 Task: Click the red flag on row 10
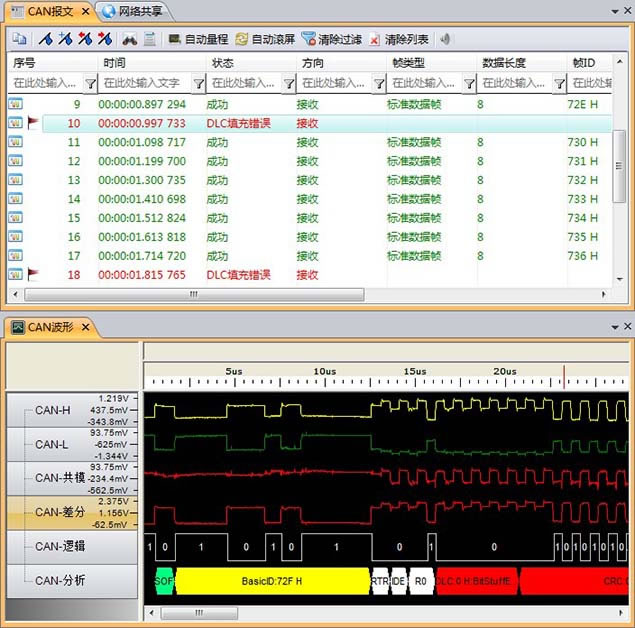coord(34,123)
